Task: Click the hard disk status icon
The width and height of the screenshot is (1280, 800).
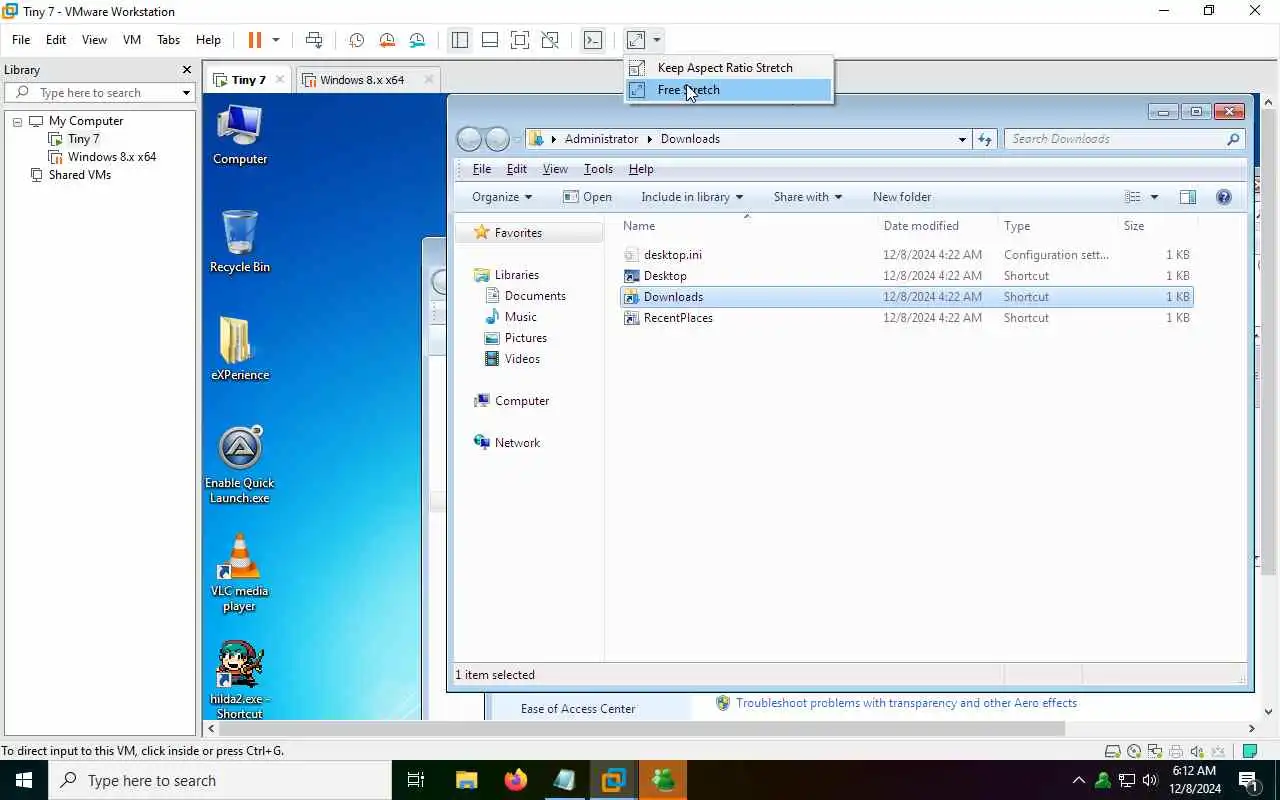Action: pyautogui.click(x=1112, y=751)
